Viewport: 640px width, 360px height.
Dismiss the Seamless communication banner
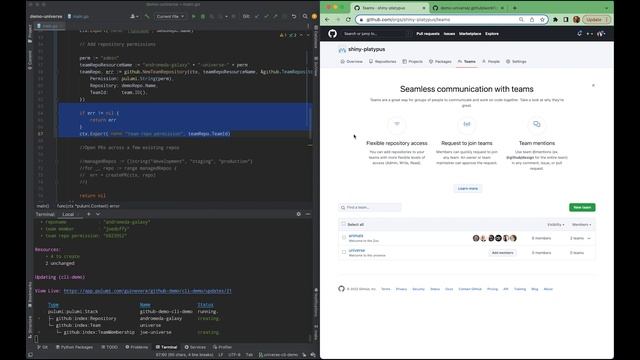tap(593, 85)
